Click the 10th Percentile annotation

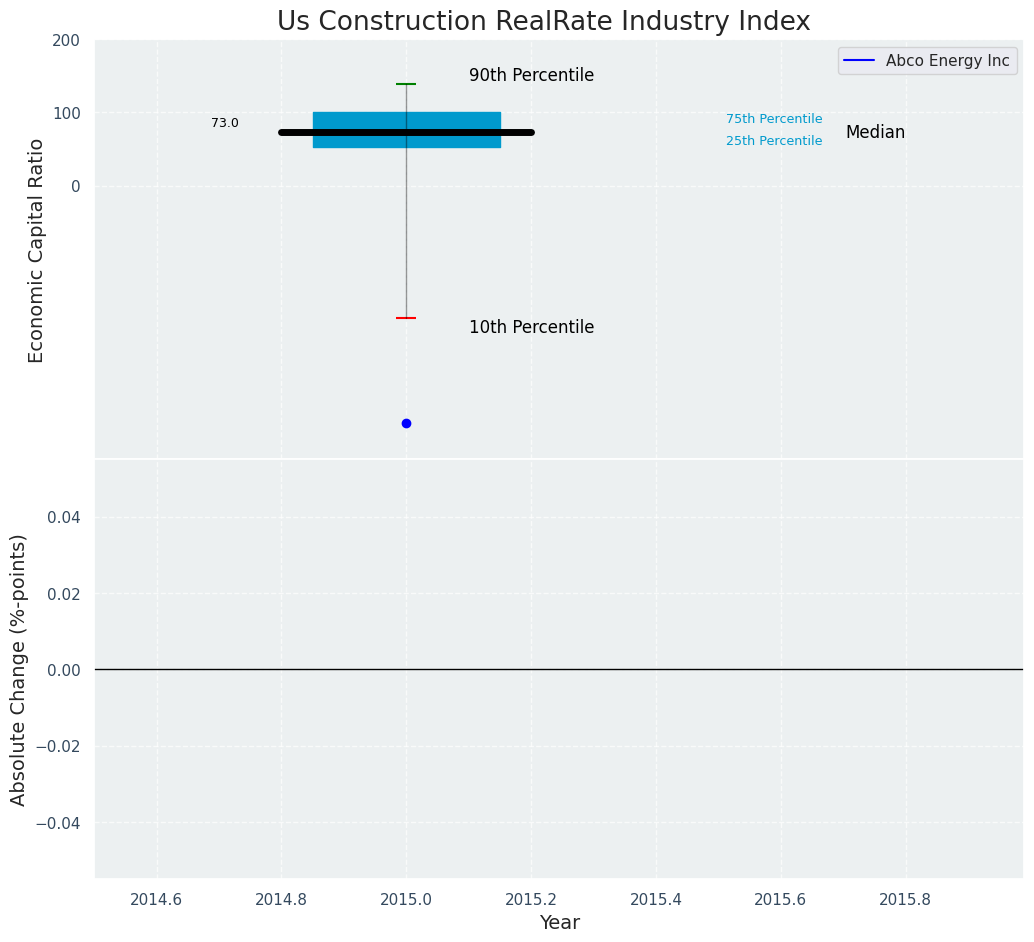click(531, 327)
